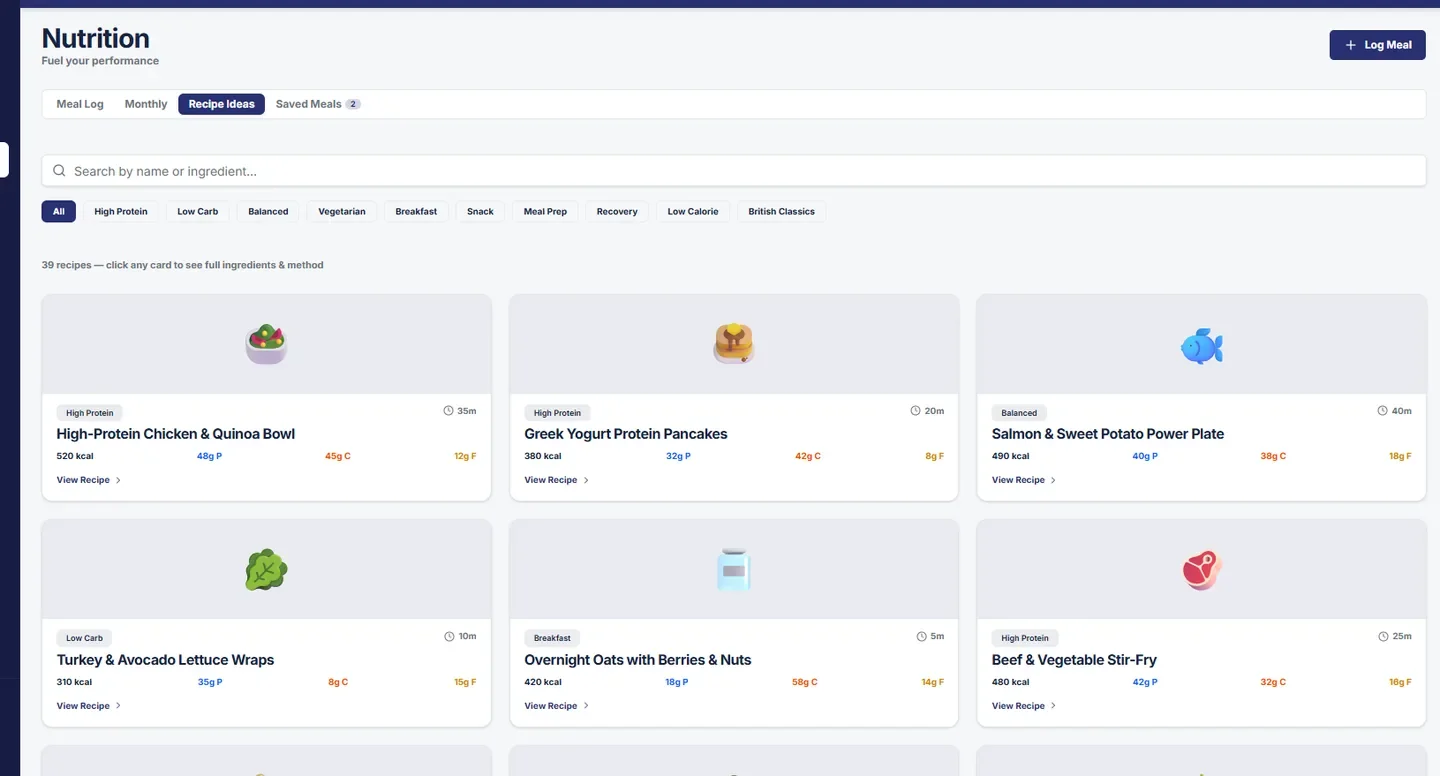Click the plus icon in Log Meal button
Screen dimensions: 1440x776
click(x=1350, y=45)
